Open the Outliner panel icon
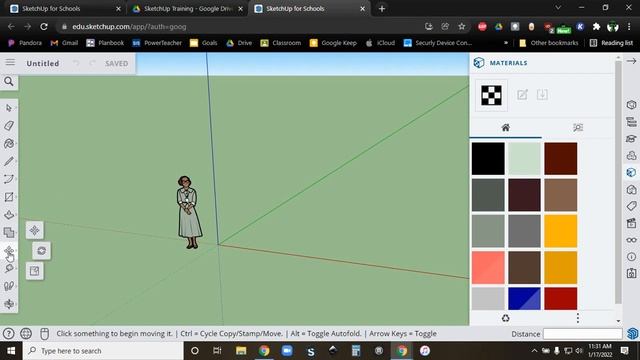 click(631, 122)
